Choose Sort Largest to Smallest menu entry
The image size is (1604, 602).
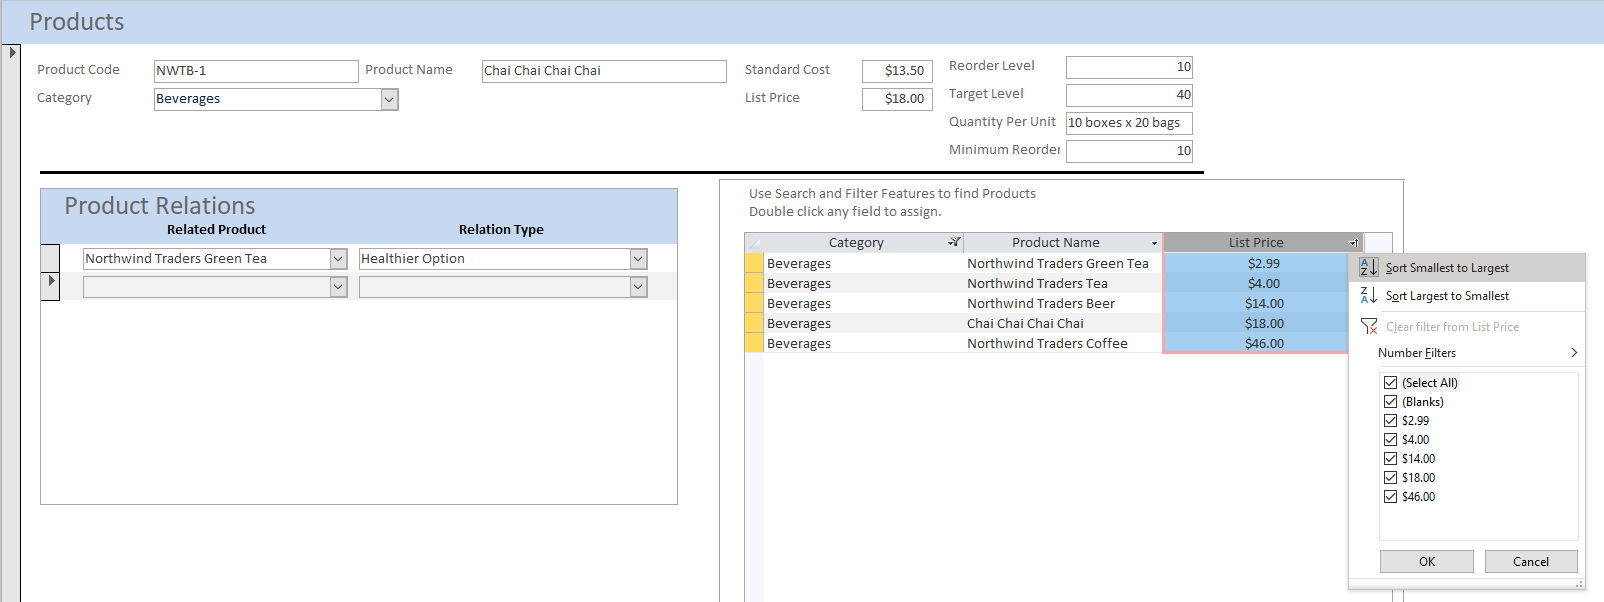click(x=1447, y=296)
